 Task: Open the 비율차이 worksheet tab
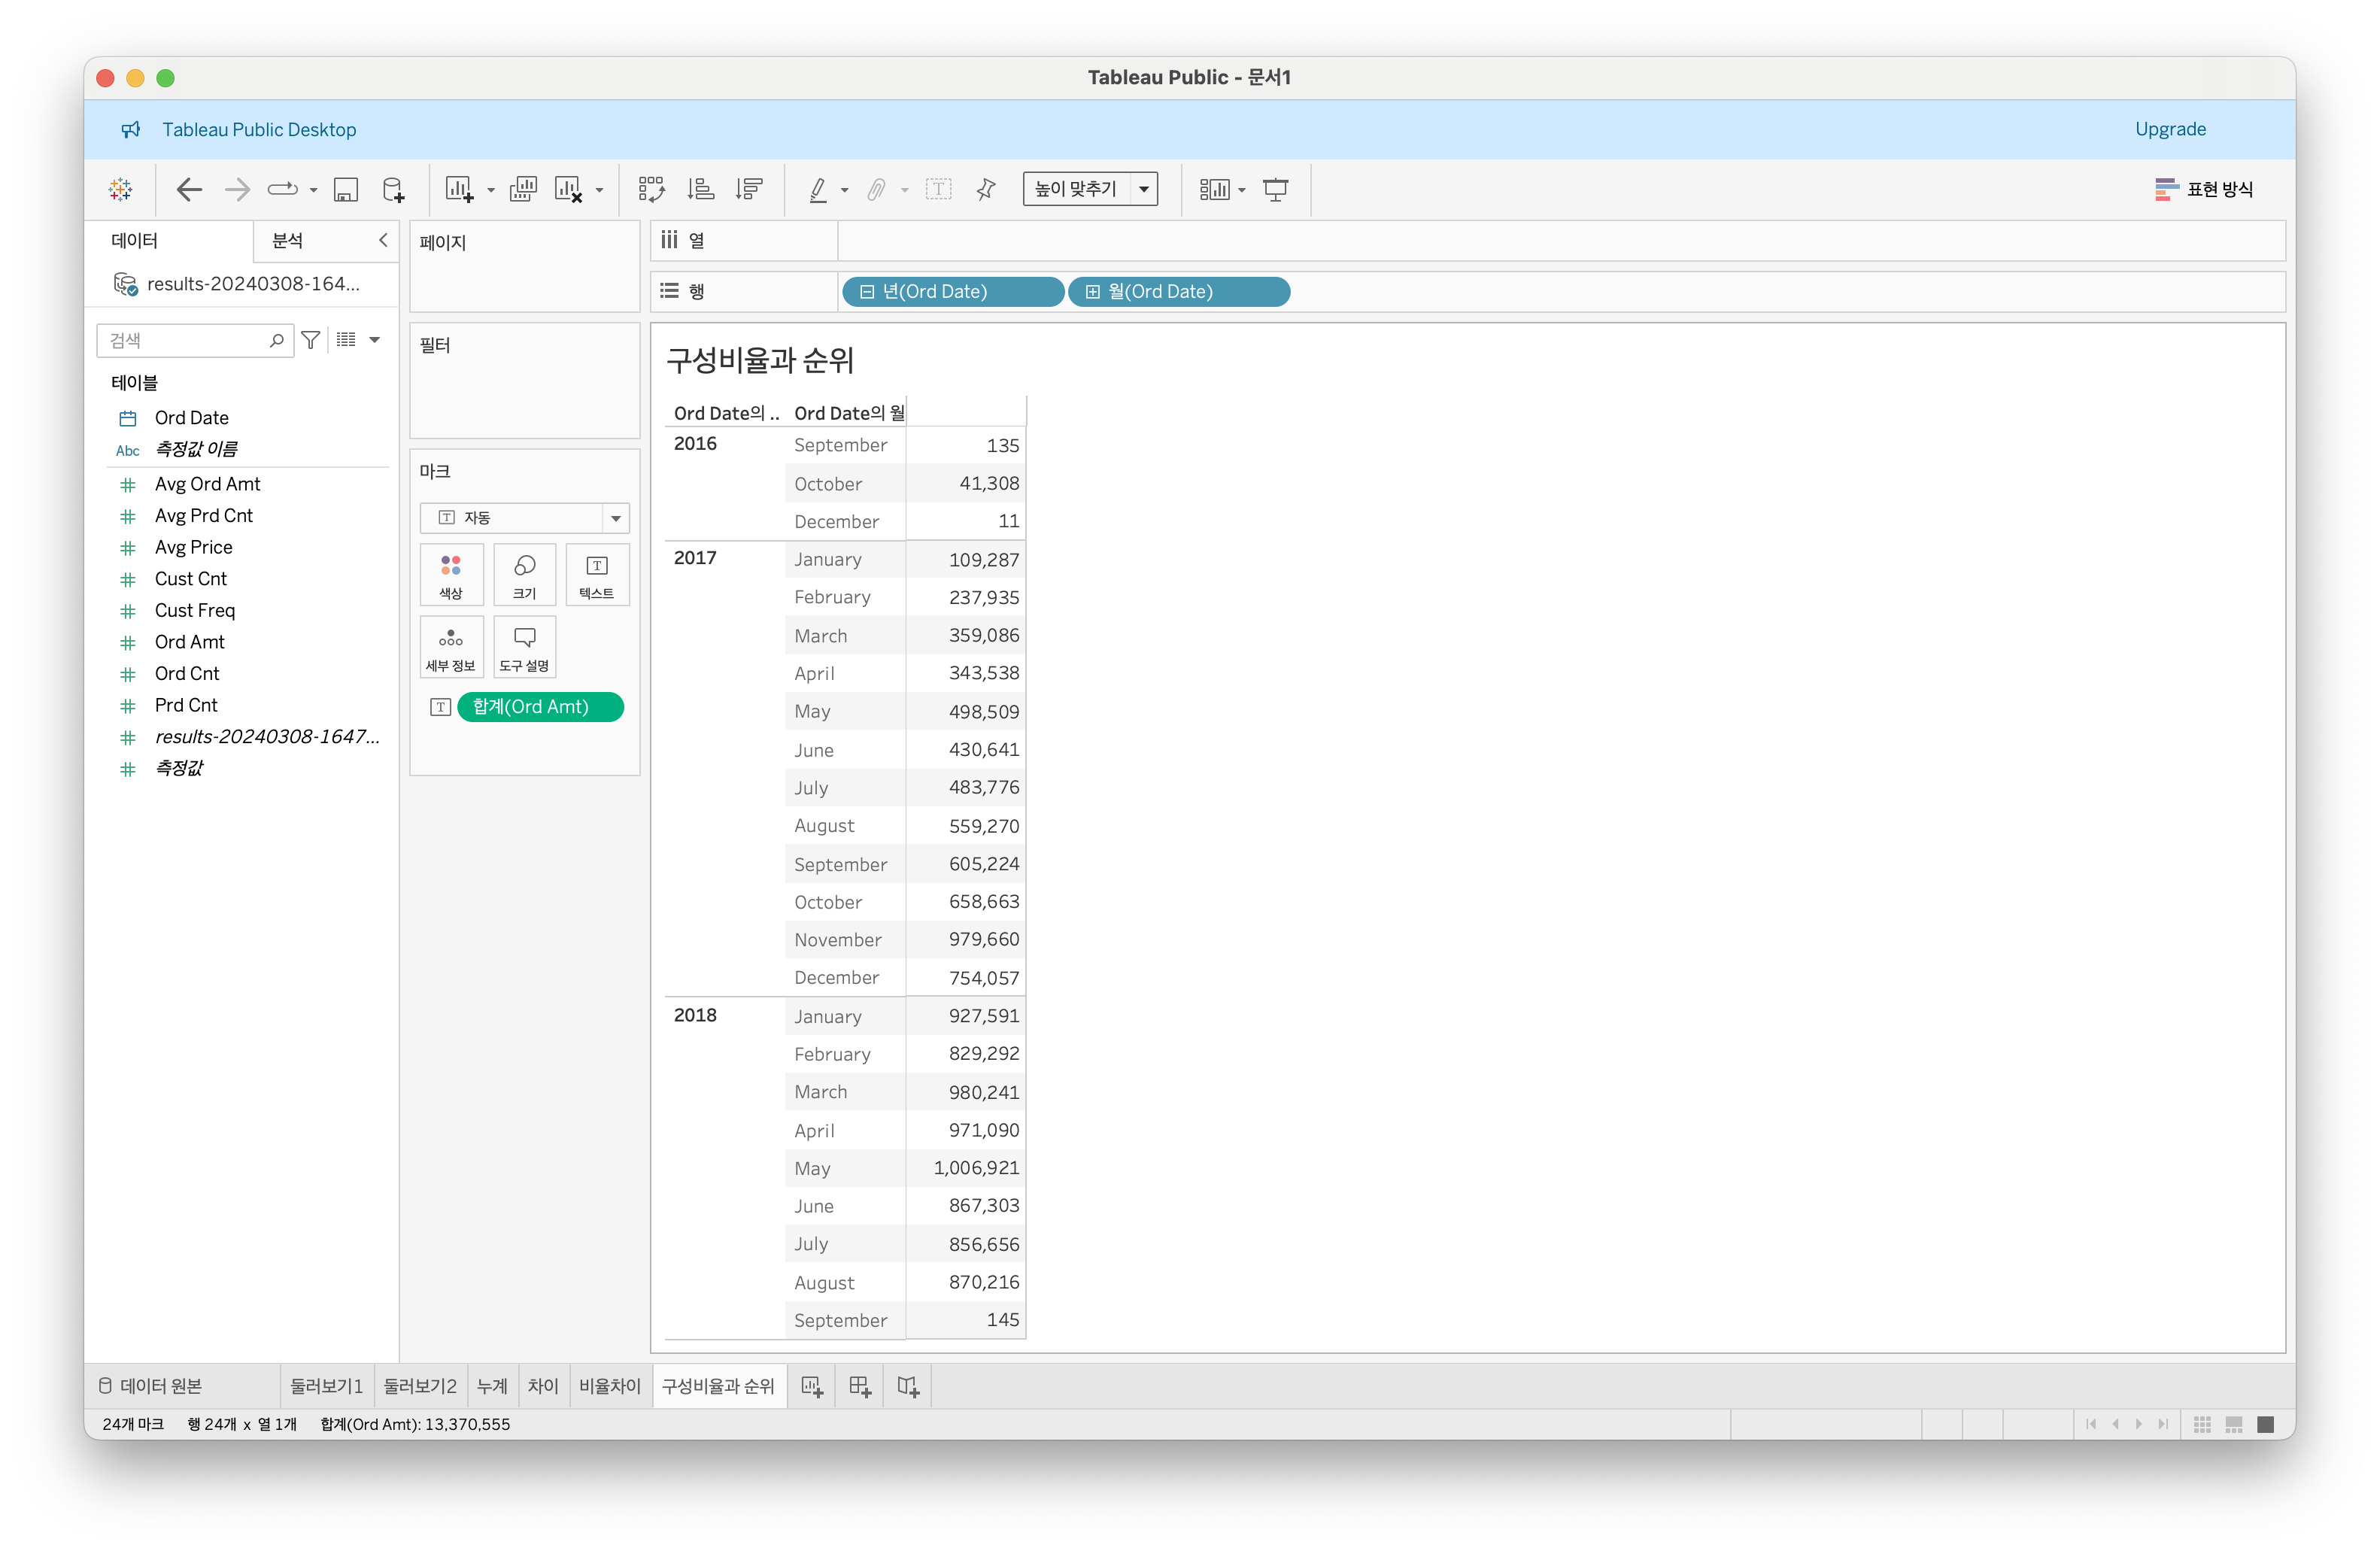point(609,1386)
